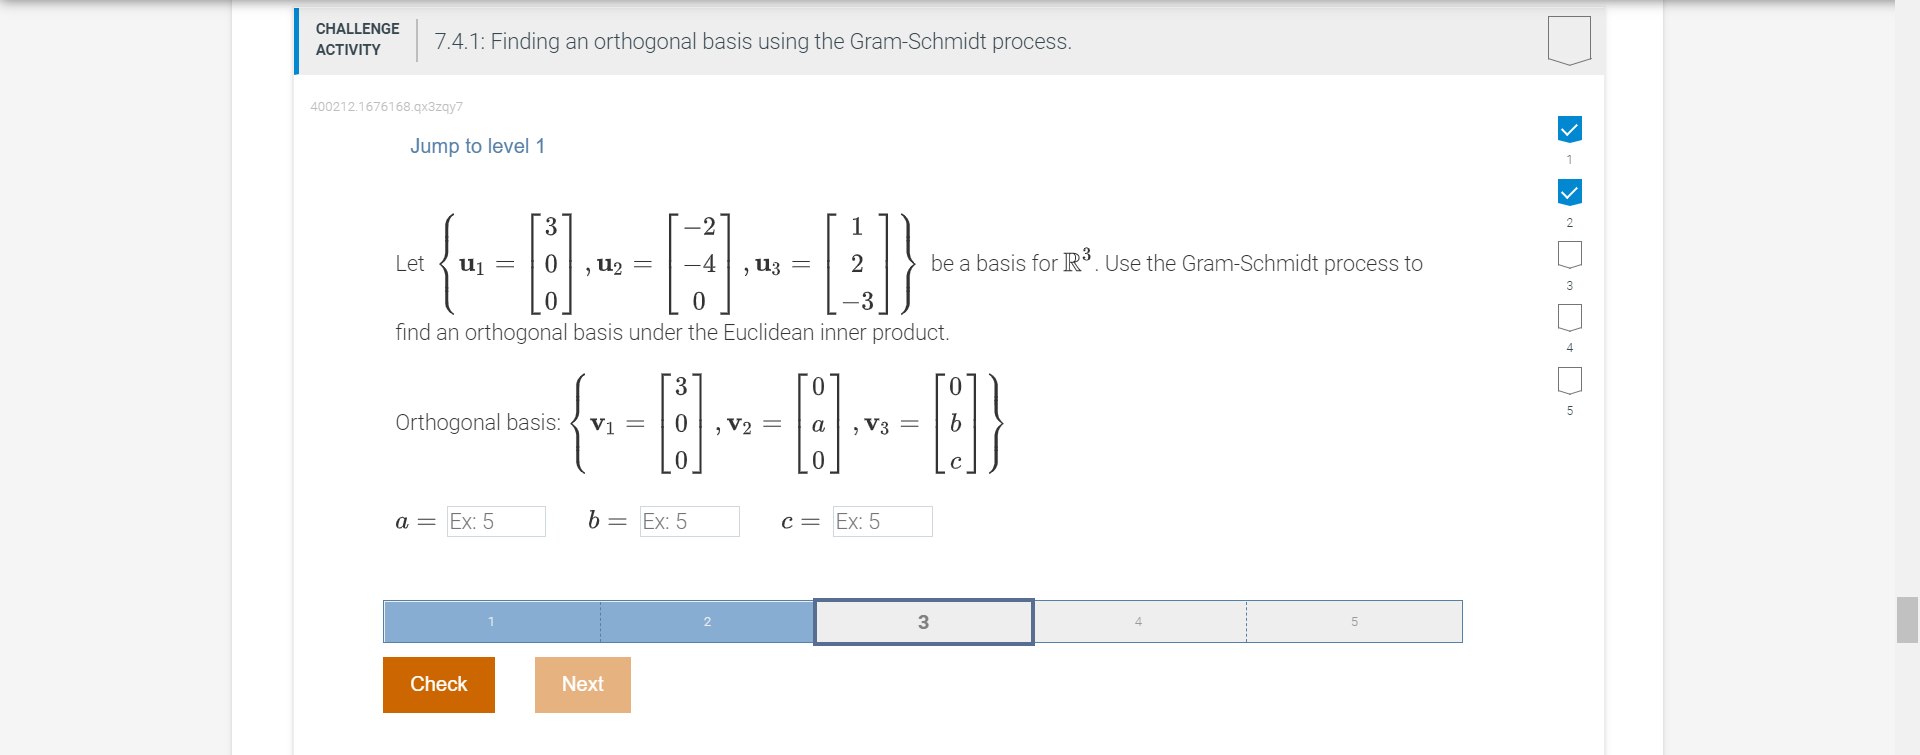Click the completed checkmark shield for level 1

(1570, 129)
